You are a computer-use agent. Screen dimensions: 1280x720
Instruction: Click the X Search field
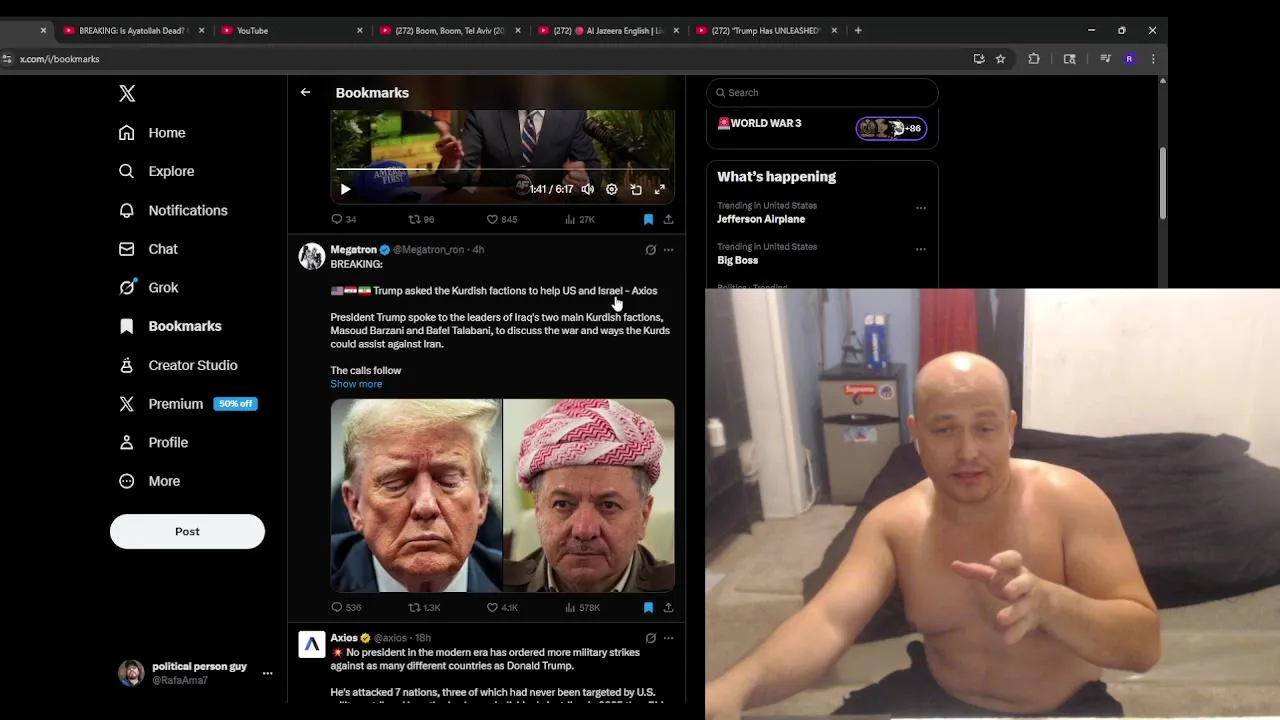[x=822, y=93]
